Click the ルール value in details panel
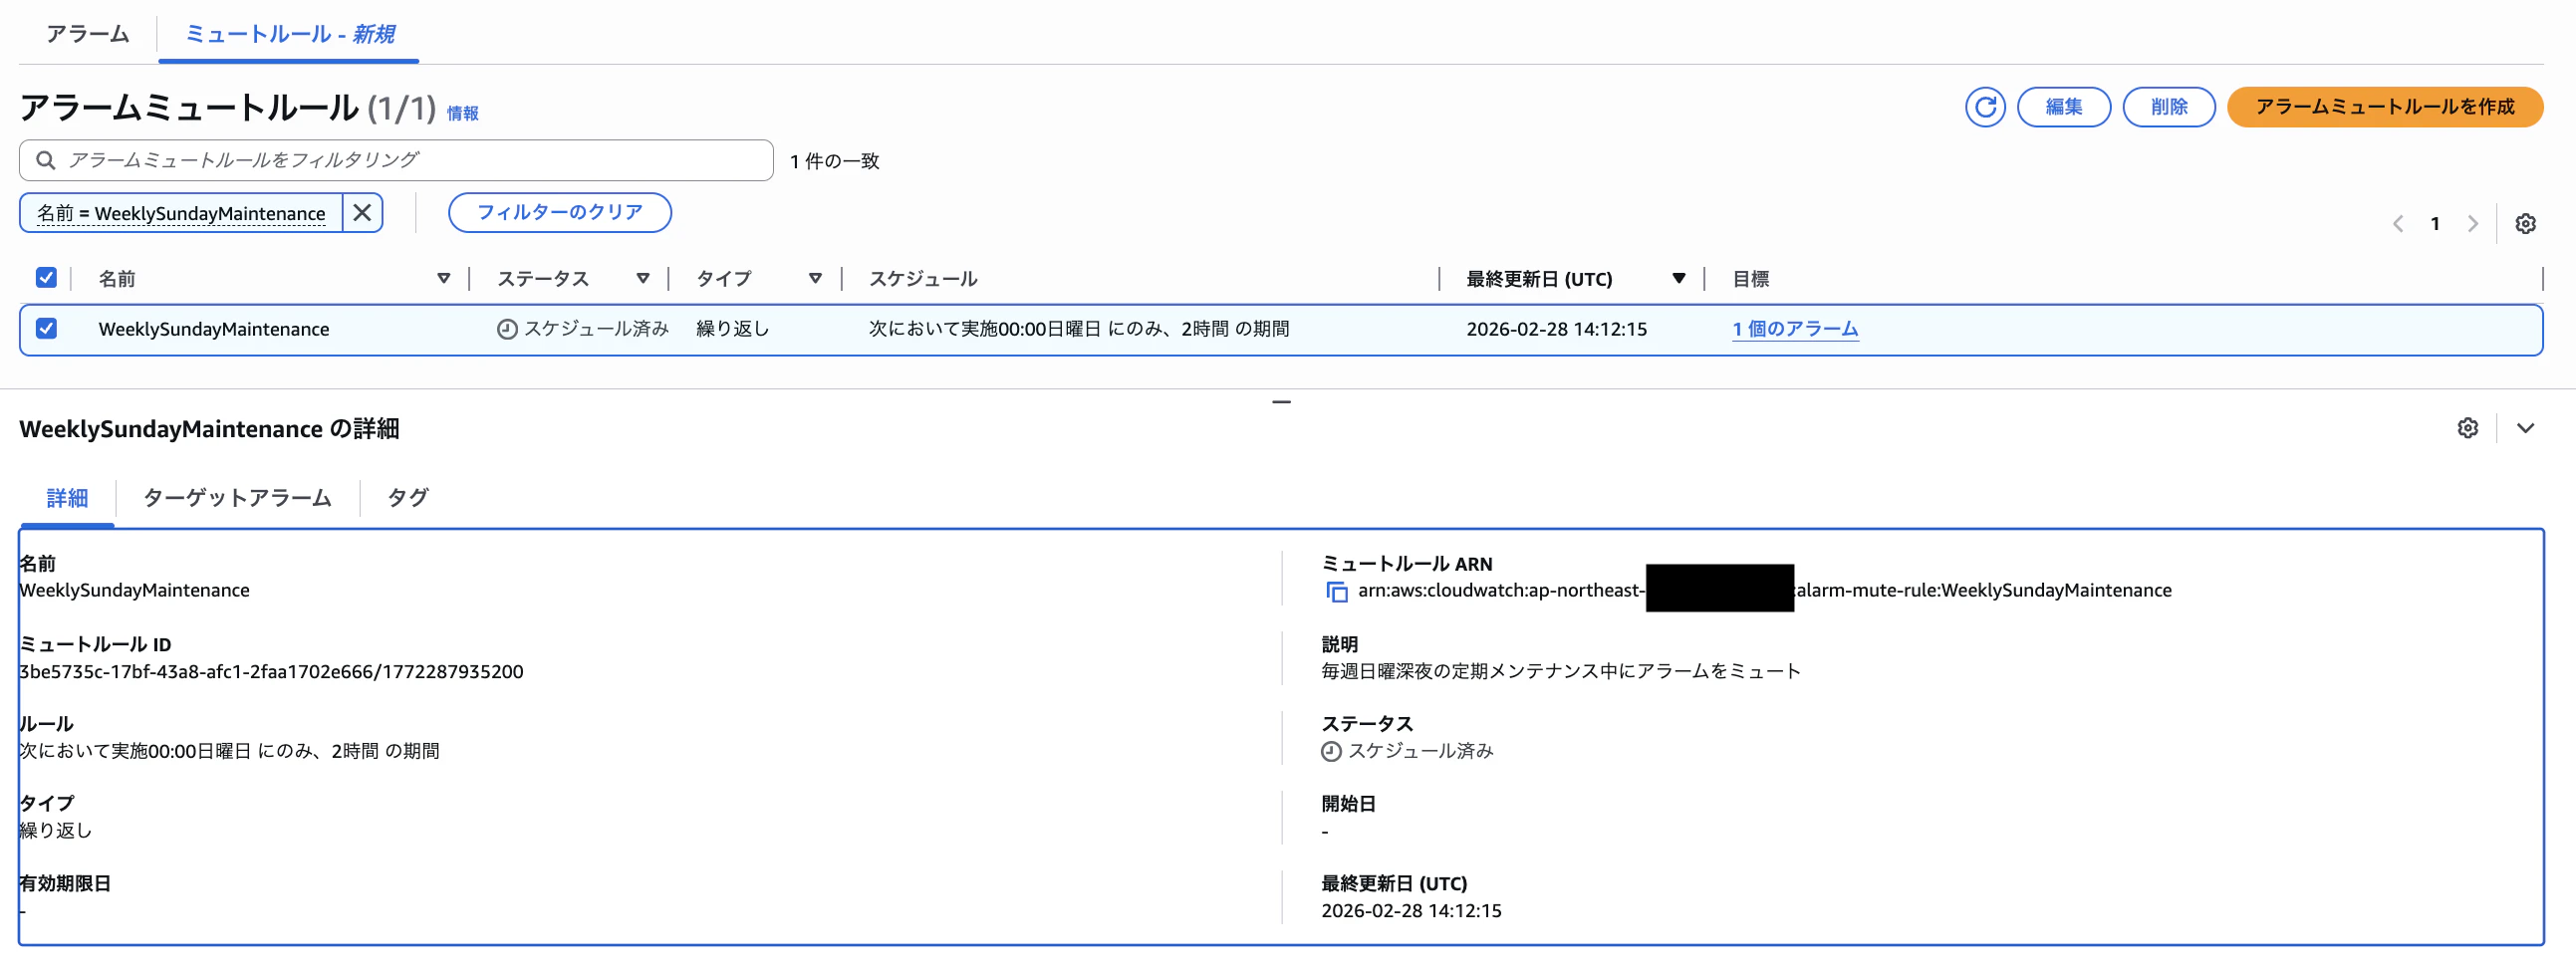The width and height of the screenshot is (2576, 972). click(x=229, y=751)
